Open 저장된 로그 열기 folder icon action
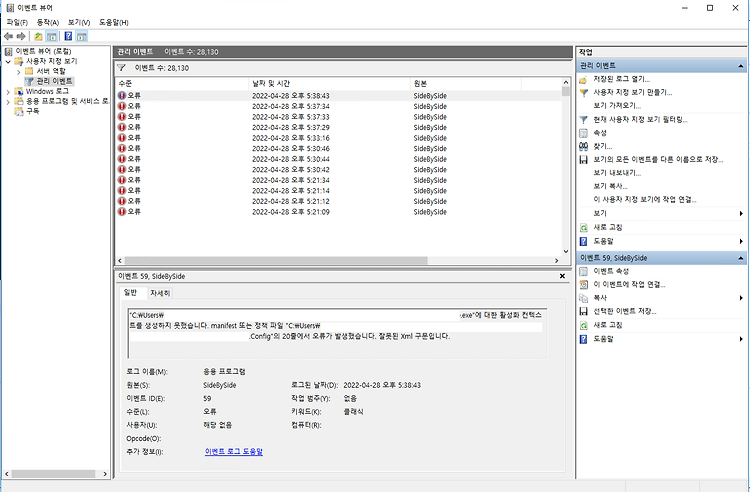 pyautogui.click(x=583, y=79)
